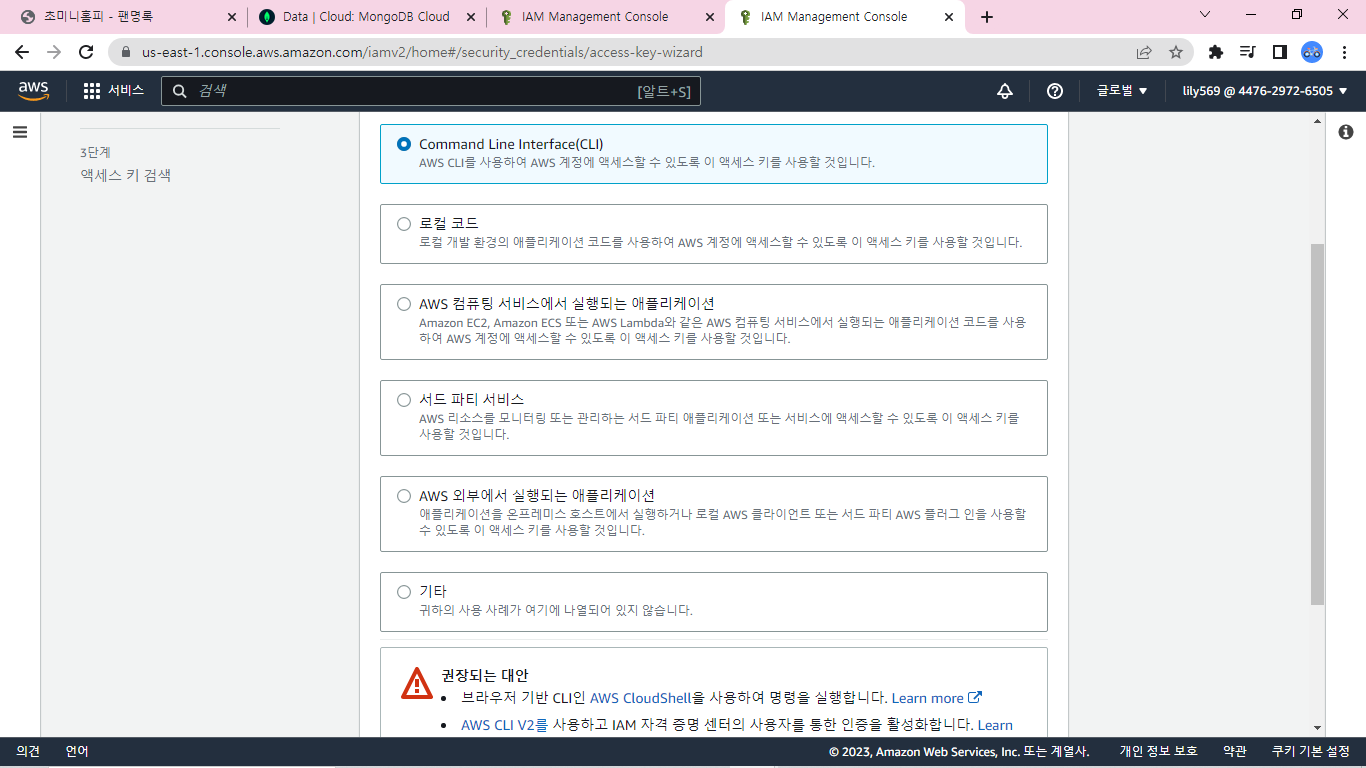This screenshot has width=1366, height=768.
Task: Bookmark this page with star icon
Action: click(1176, 52)
